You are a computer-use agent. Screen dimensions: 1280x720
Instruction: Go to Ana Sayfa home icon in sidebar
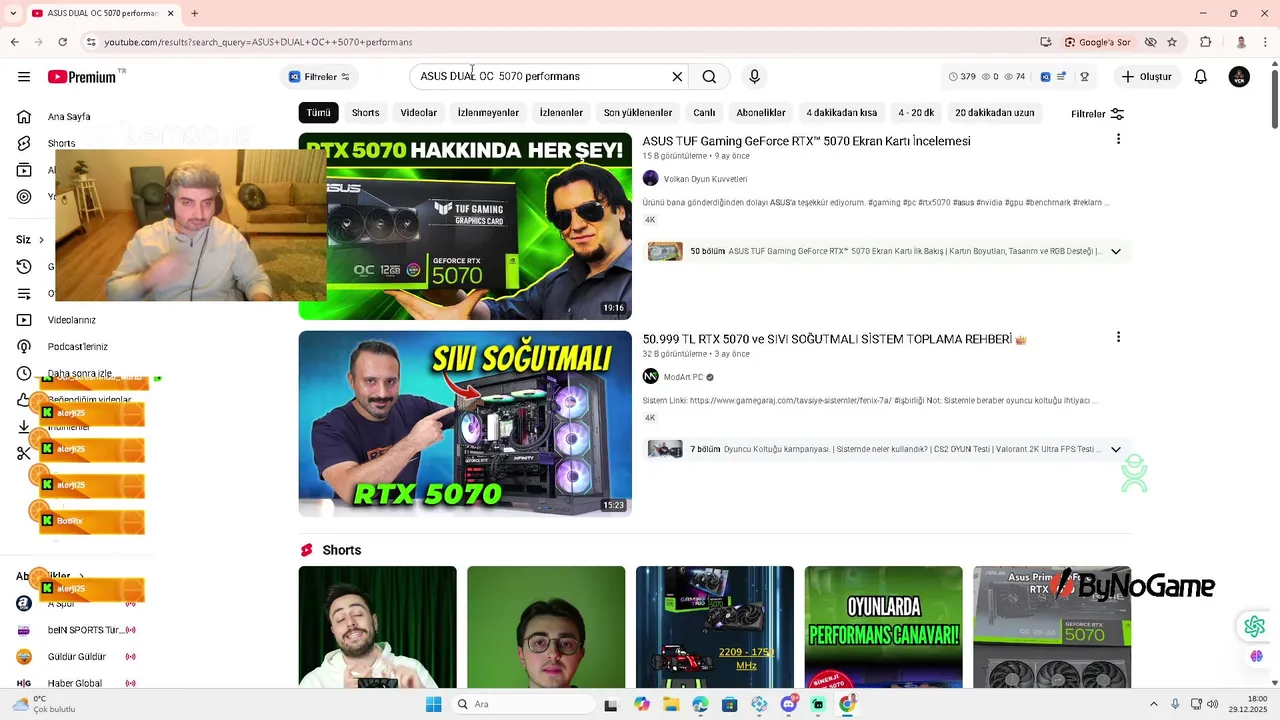24,117
